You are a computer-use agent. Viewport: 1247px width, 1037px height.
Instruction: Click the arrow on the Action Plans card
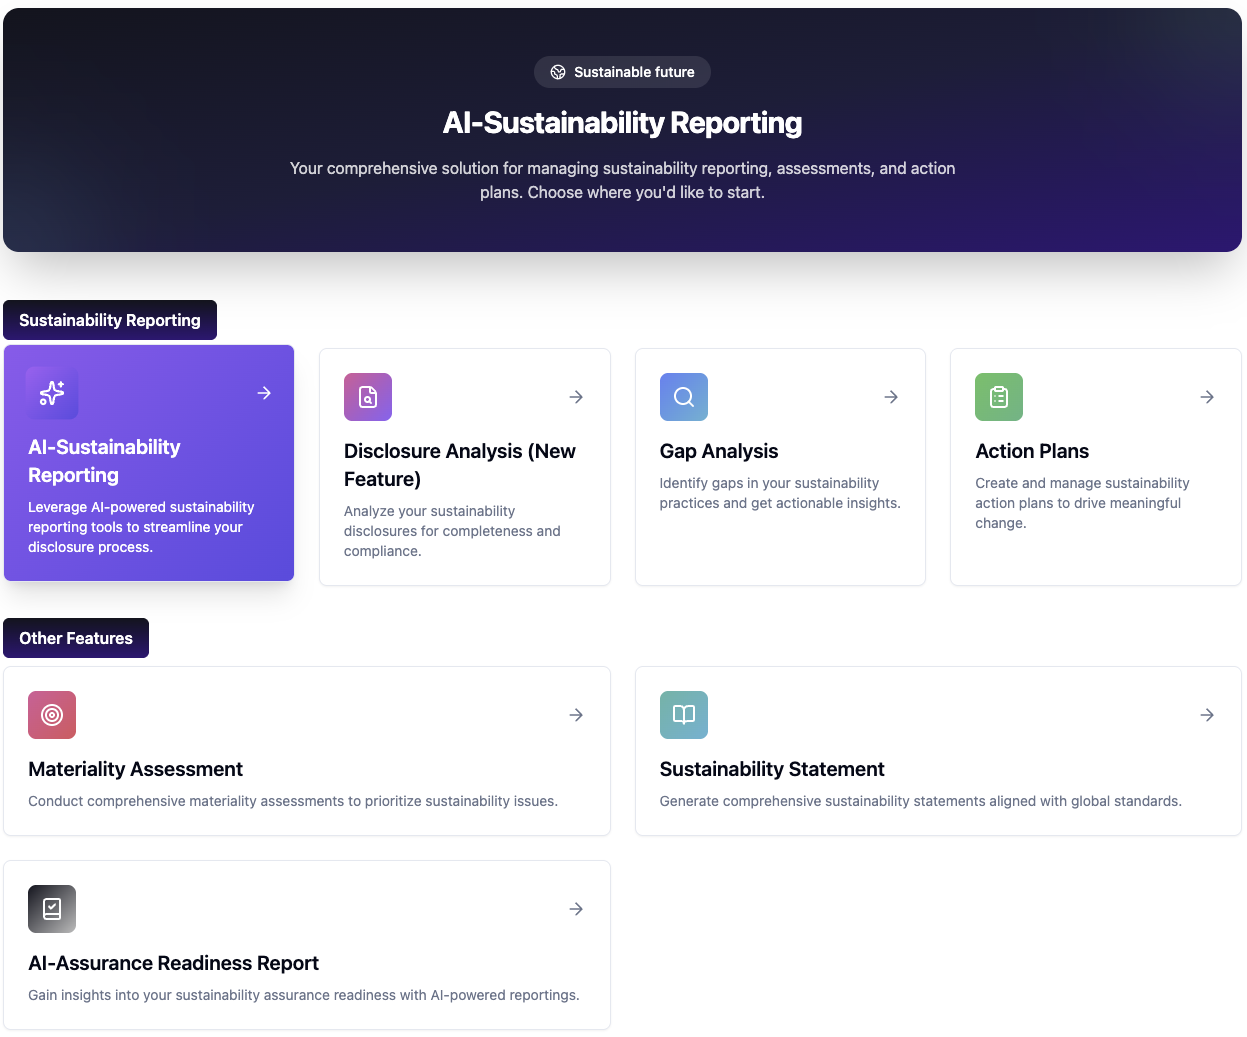1206,397
